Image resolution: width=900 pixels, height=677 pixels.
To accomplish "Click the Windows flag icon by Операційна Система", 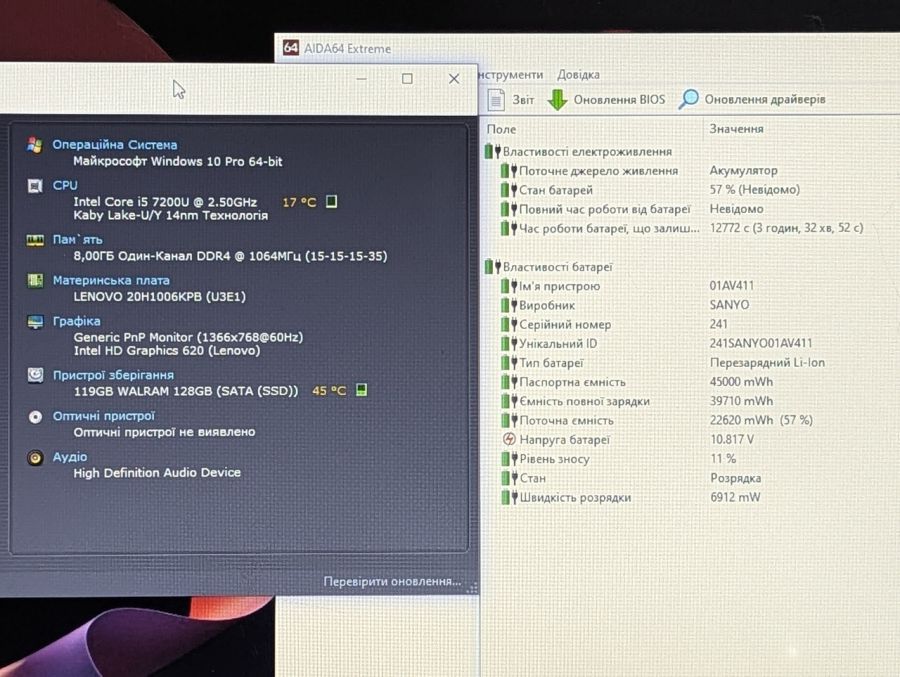I will point(35,145).
